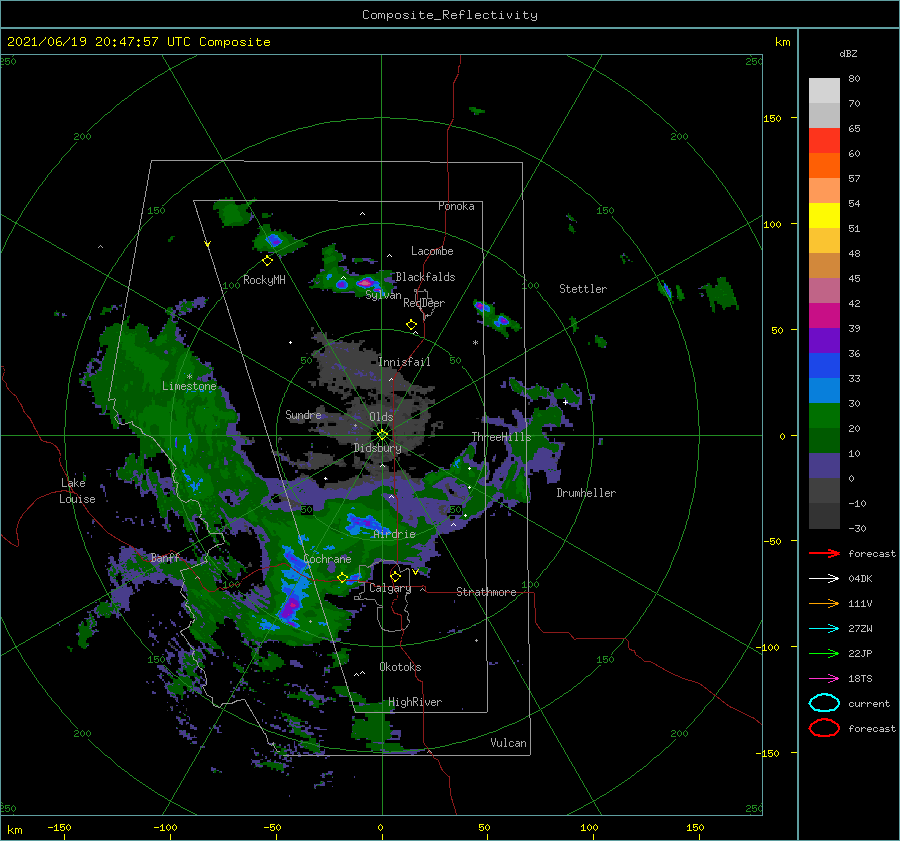This screenshot has width=900, height=841.
Task: Click the Olds town label
Action: [x=381, y=417]
